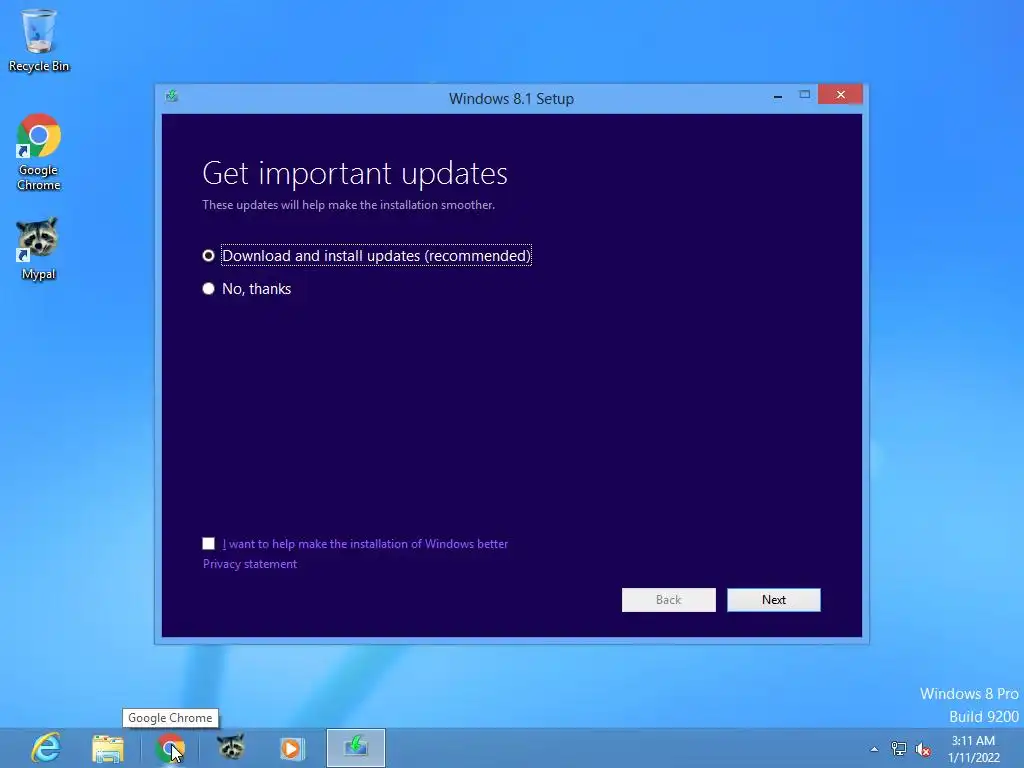
Task: Click the 'These updates will help' subtitle text
Action: 348,204
